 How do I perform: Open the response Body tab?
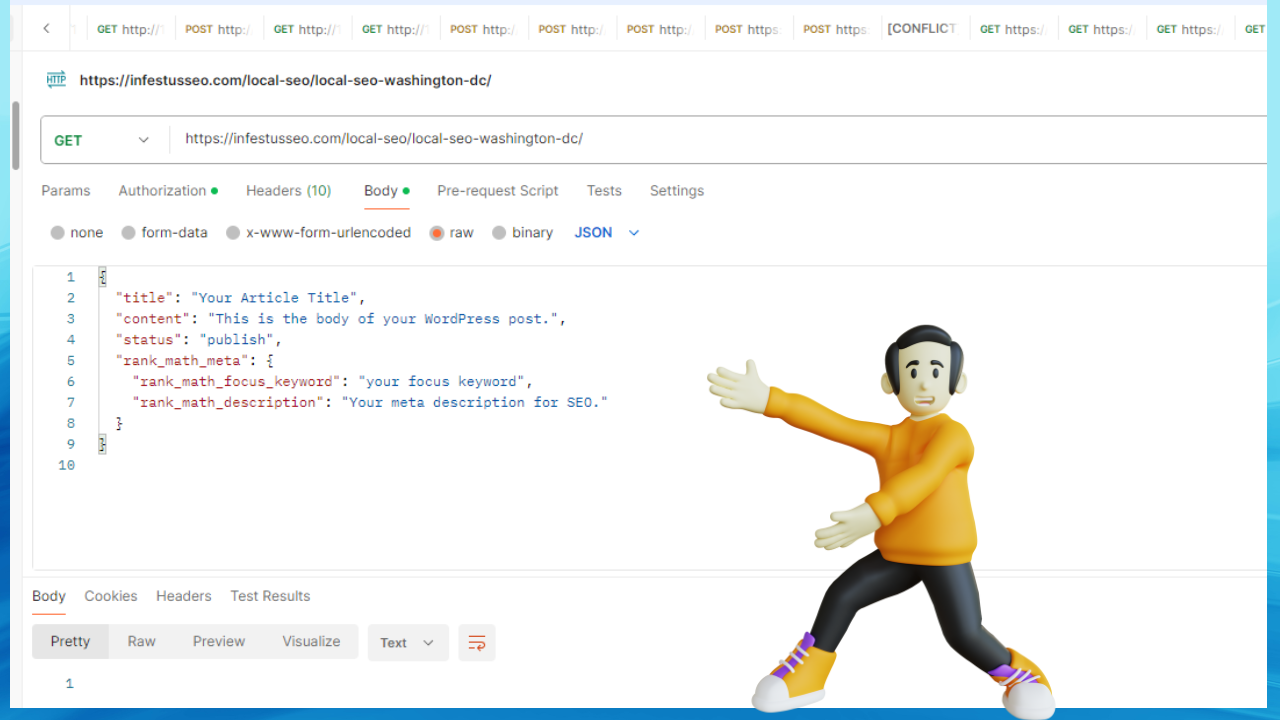pos(49,596)
